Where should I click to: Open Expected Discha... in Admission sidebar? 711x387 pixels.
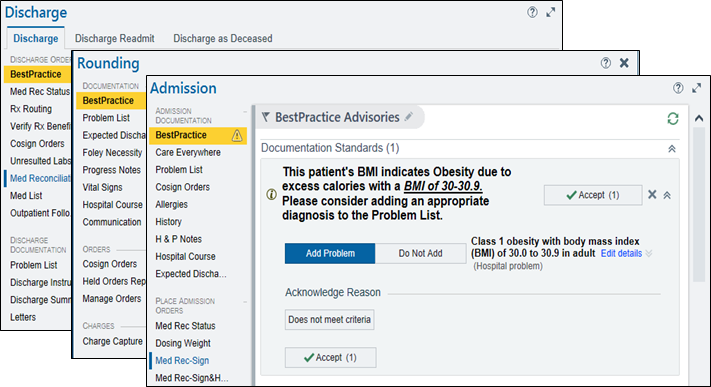[190, 274]
